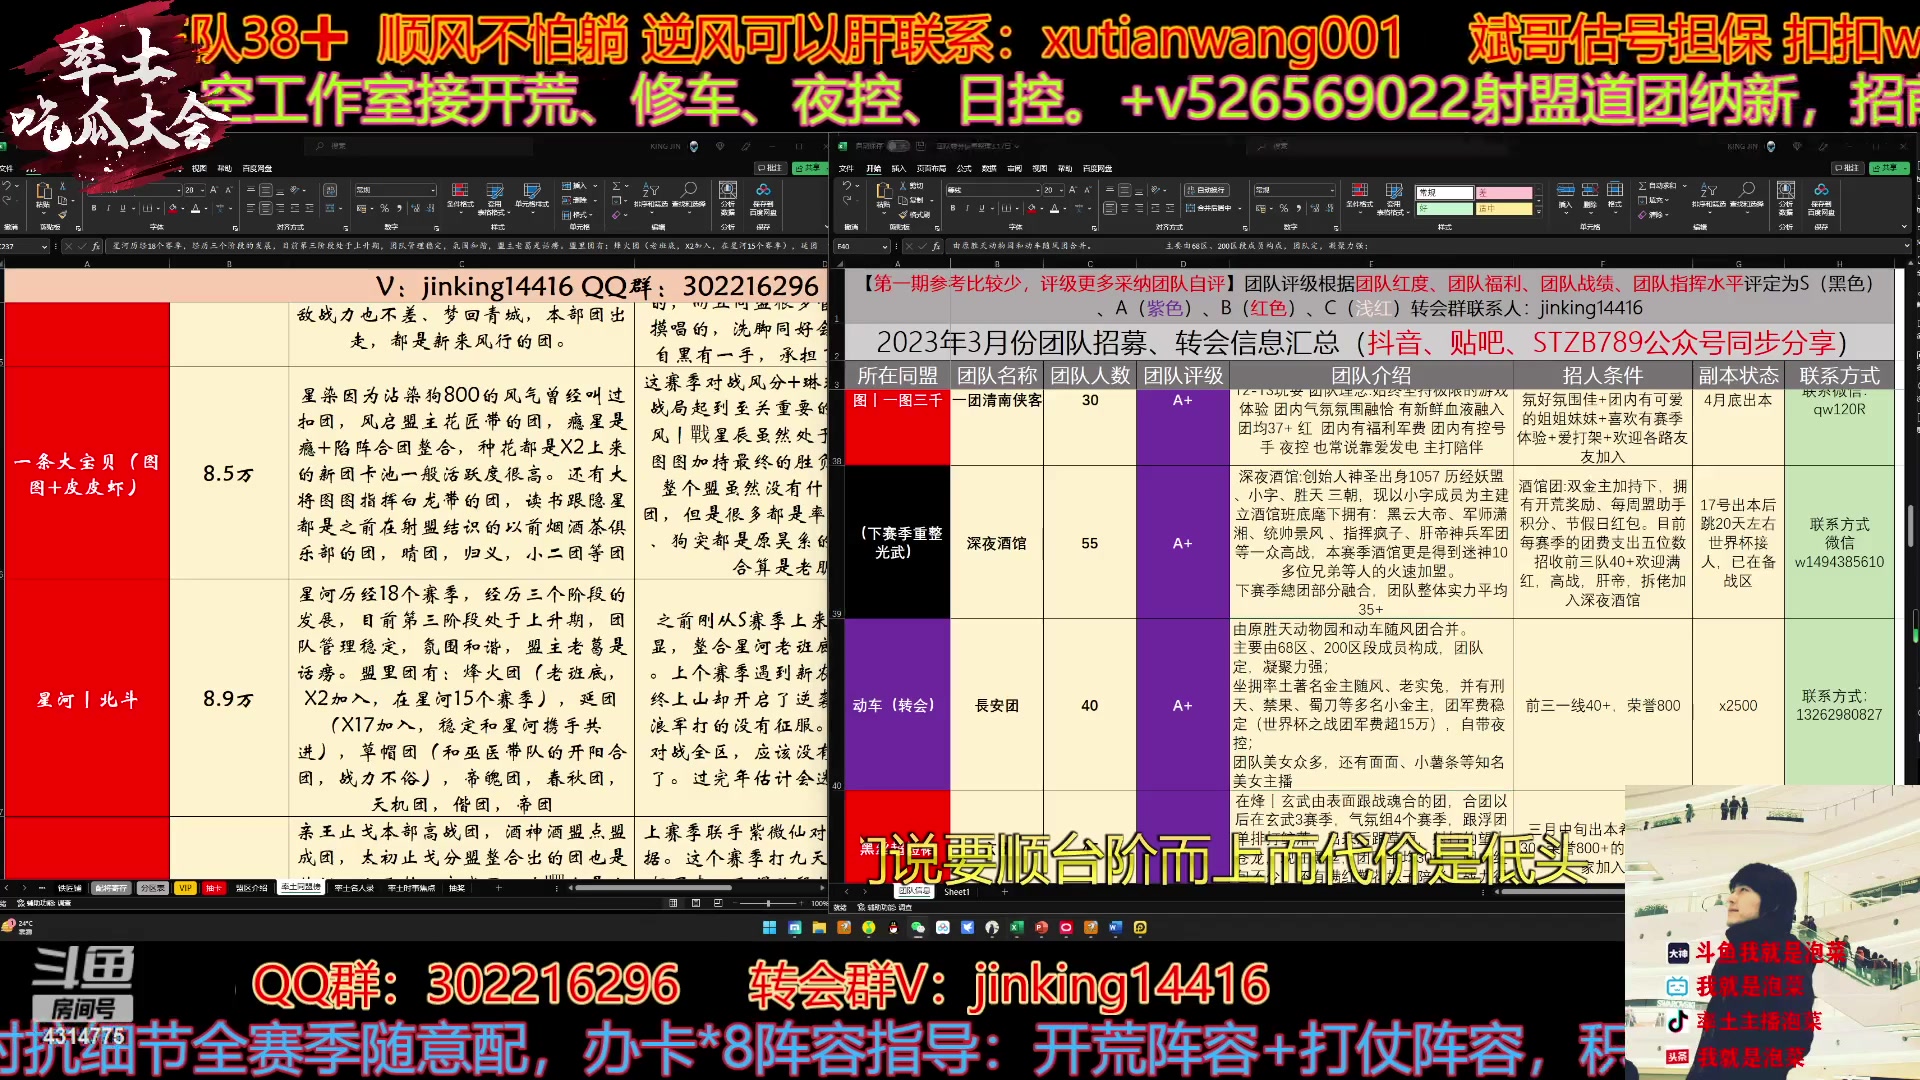Open number format dropdown in right Excel window
The image size is (1920, 1080).
click(x=1332, y=190)
